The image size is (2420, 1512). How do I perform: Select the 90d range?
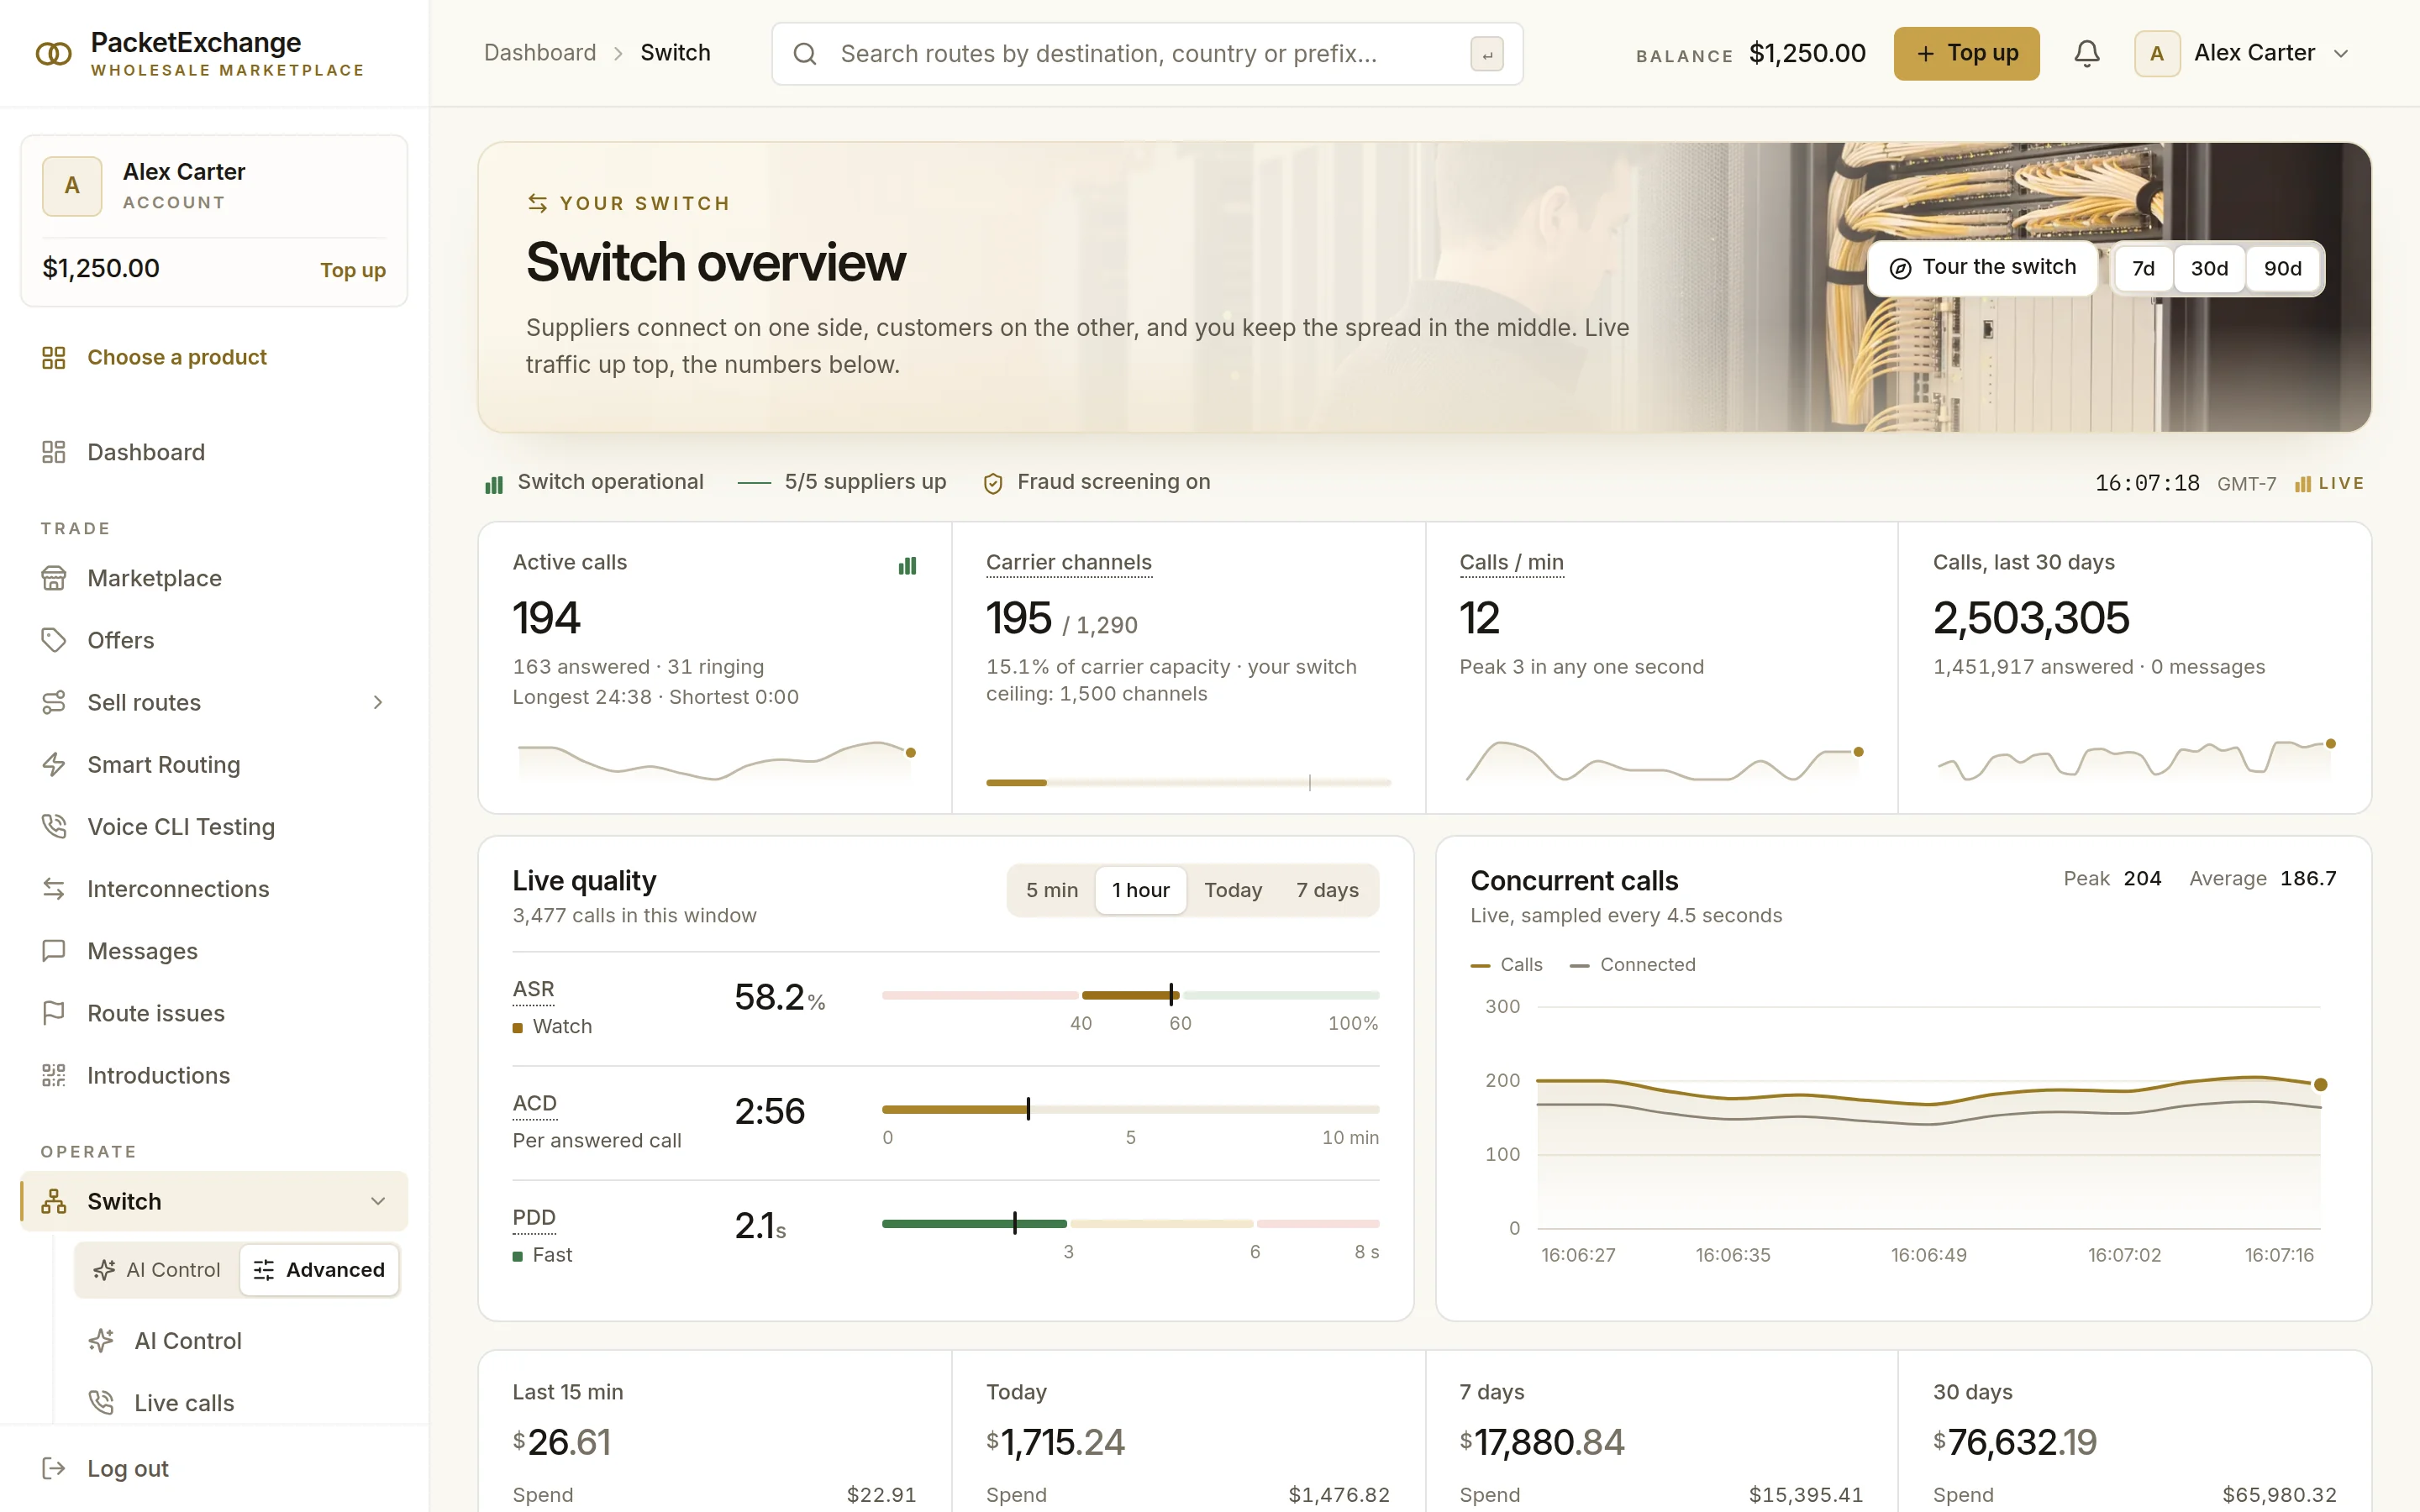pos(2282,268)
